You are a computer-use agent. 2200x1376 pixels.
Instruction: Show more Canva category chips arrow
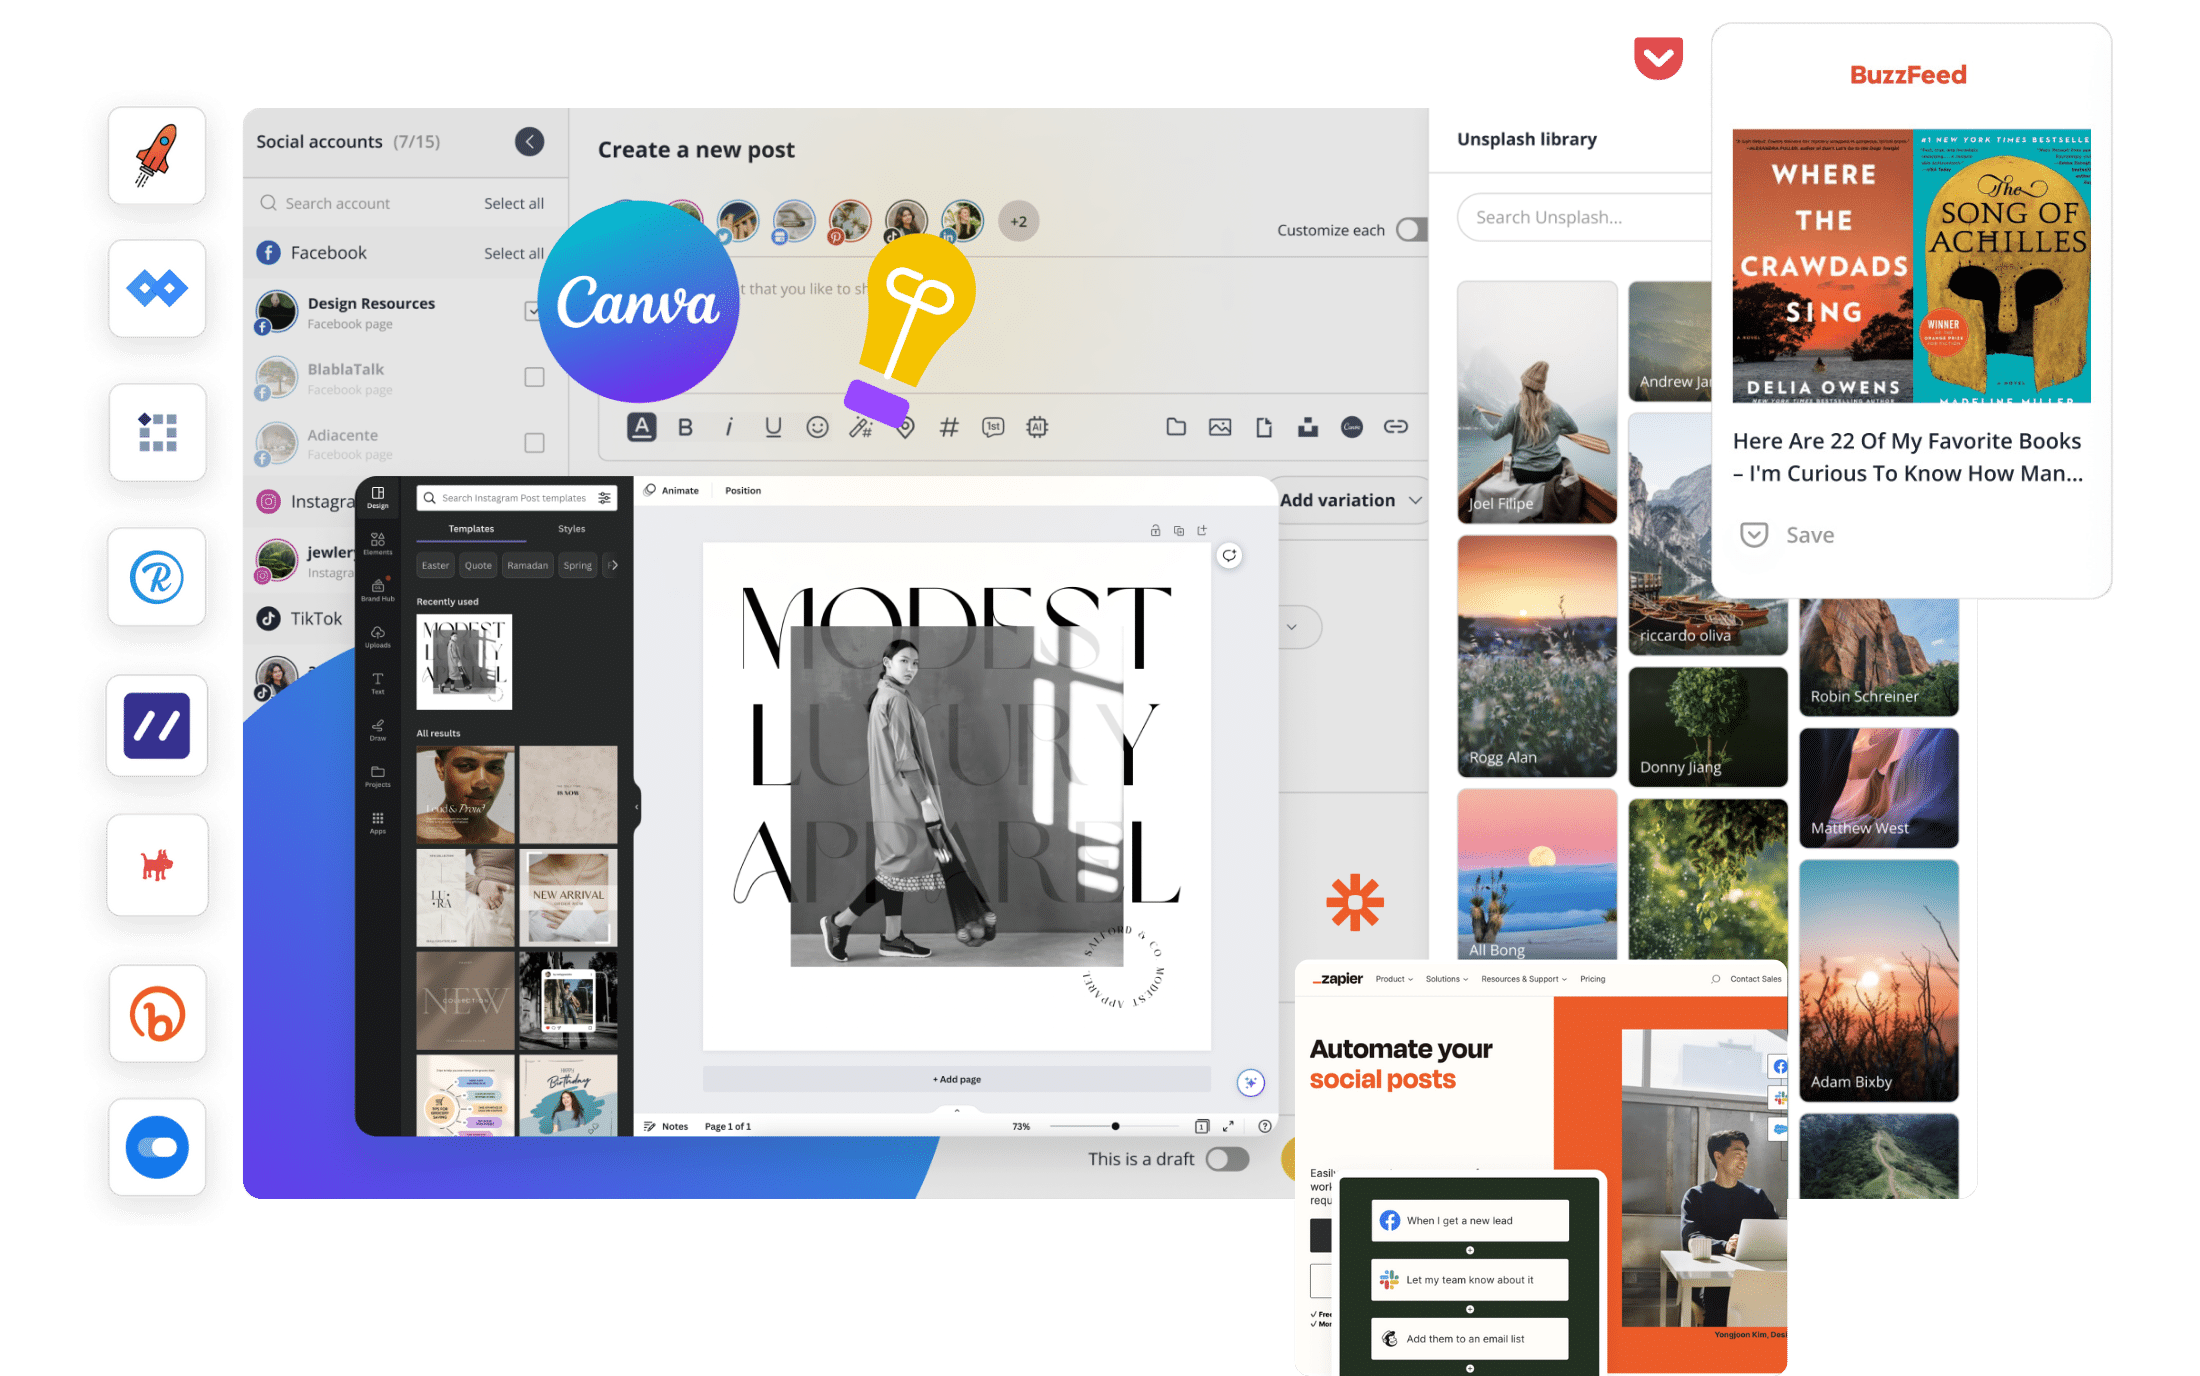pos(613,565)
